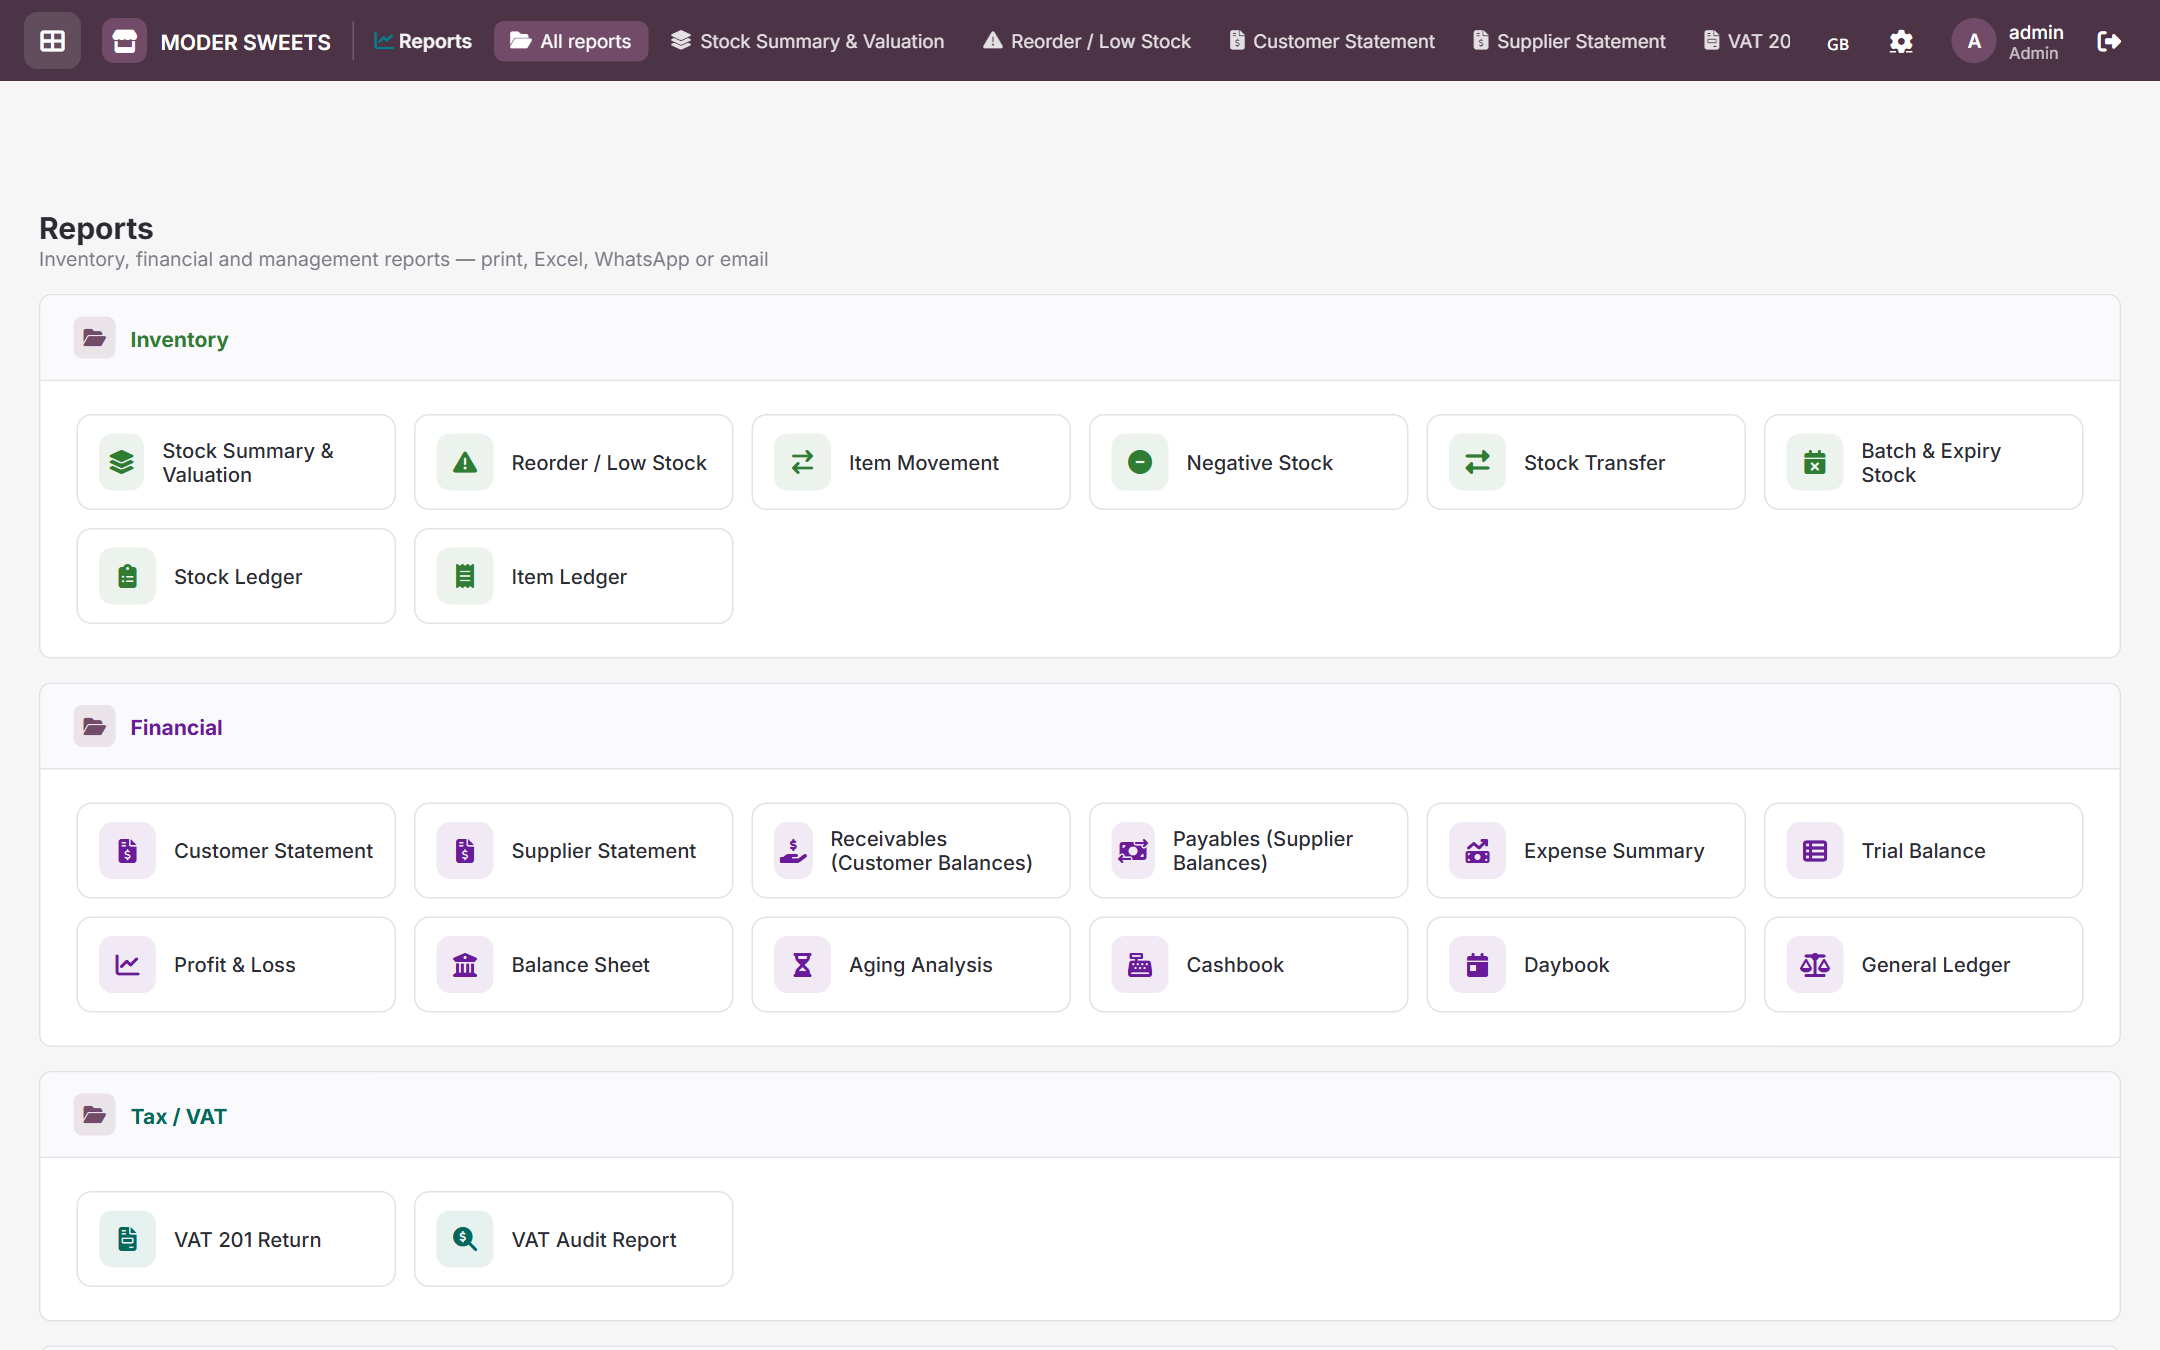Click the Customer Statement invoice icon
Screen dimensions: 2160x1350
click(x=127, y=851)
